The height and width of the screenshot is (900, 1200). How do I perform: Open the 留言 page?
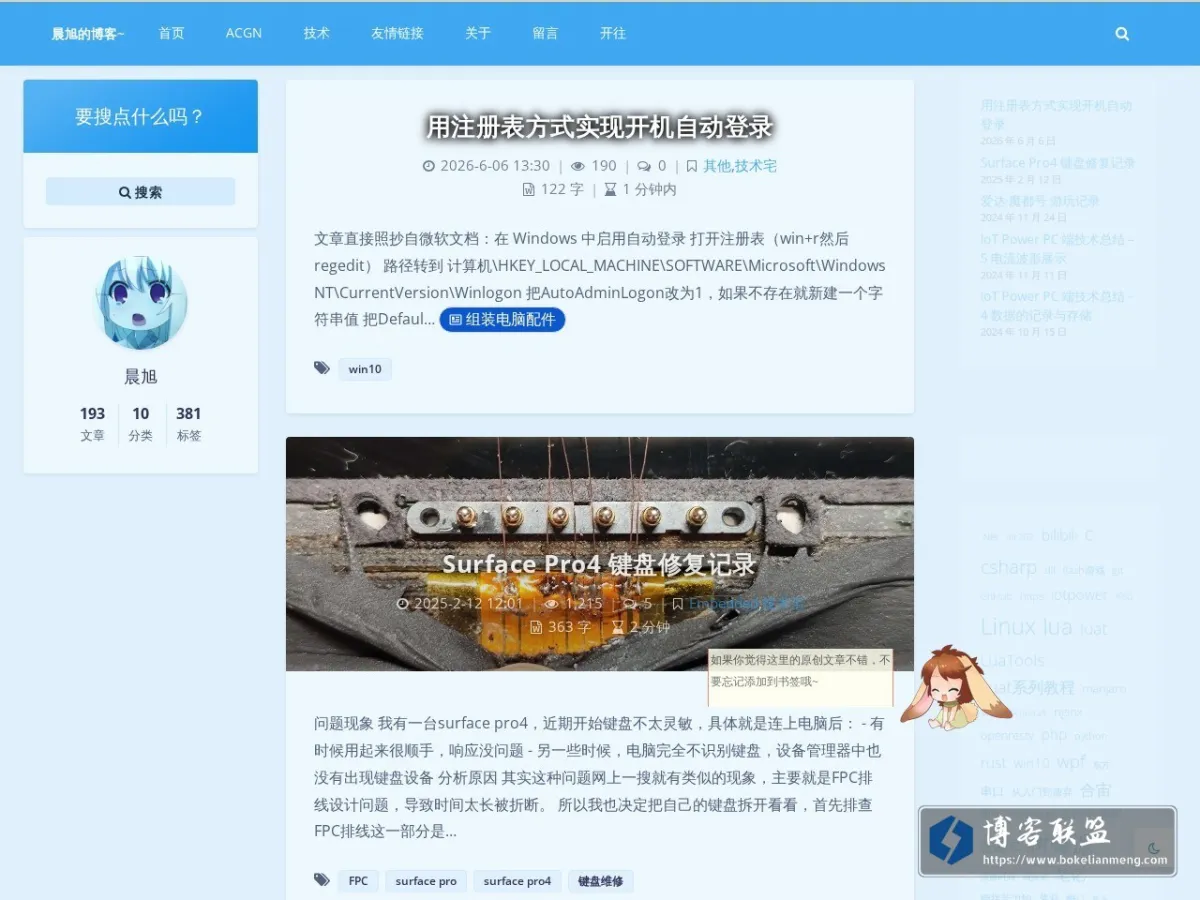[545, 33]
